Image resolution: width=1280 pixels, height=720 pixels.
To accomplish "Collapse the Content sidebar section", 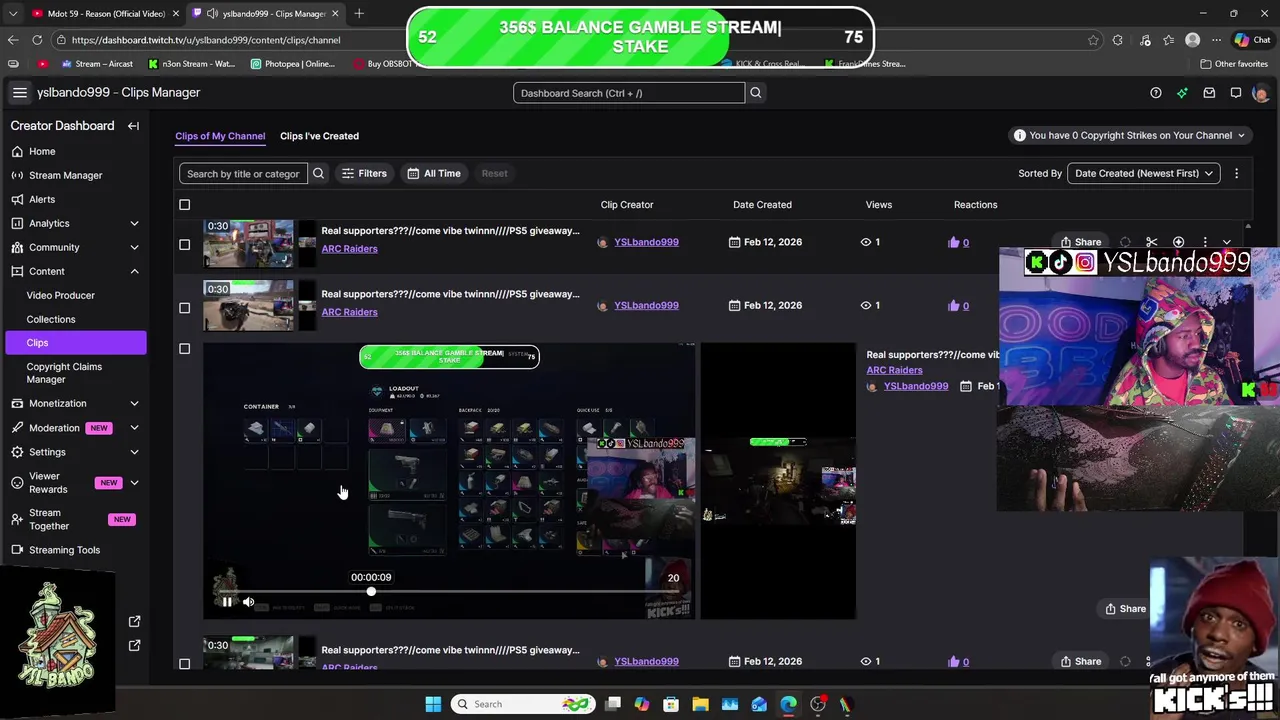I will (134, 271).
